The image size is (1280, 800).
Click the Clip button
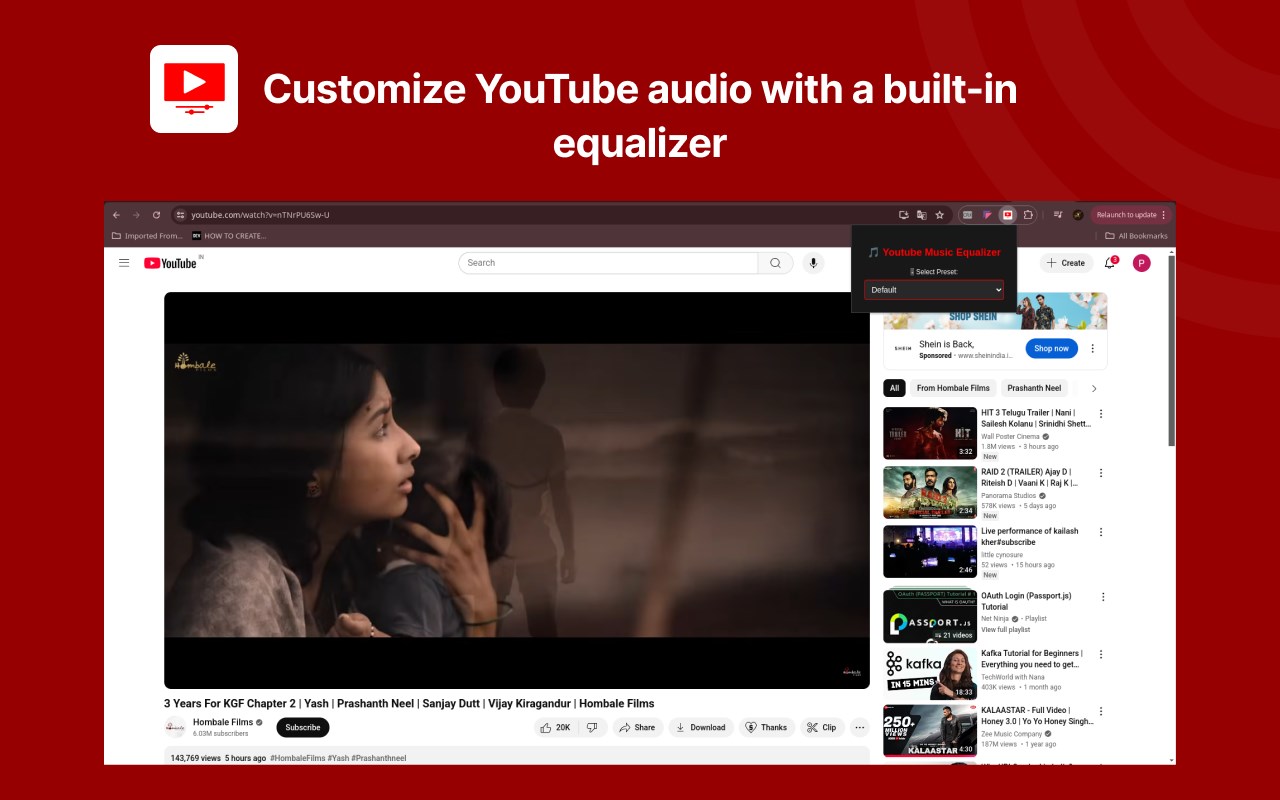click(x=822, y=727)
